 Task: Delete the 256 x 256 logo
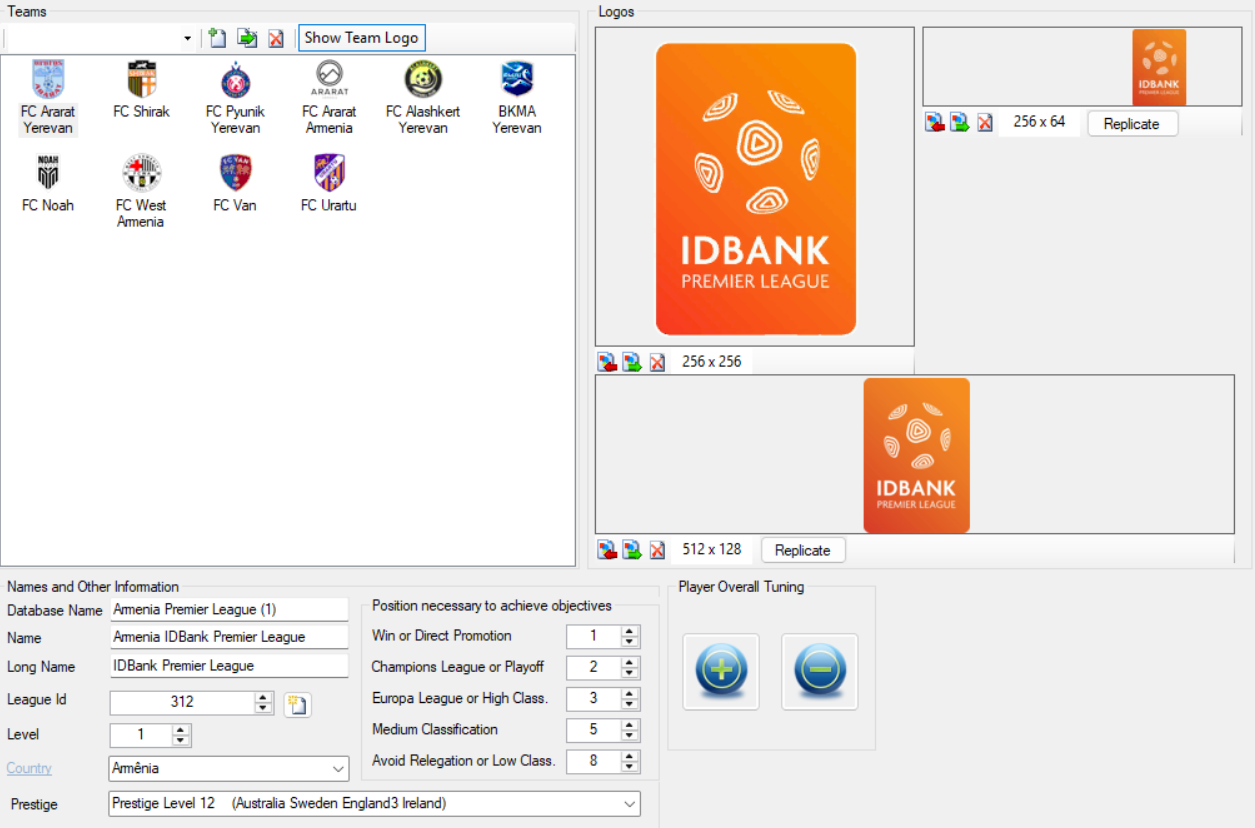click(657, 362)
